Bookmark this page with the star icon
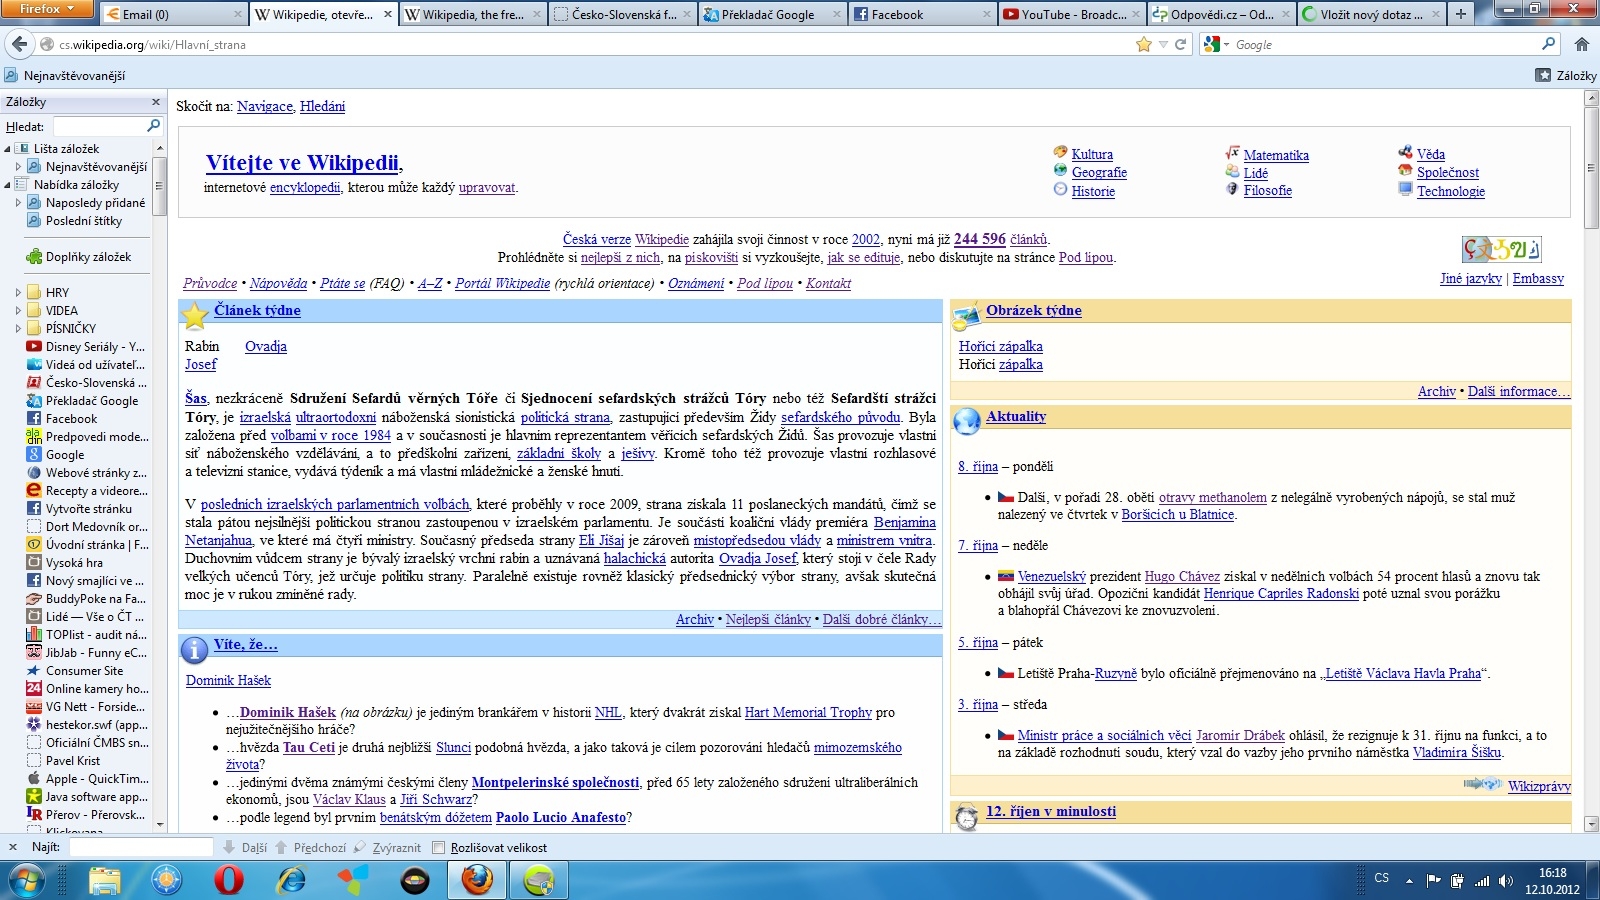1600x900 pixels. 1144,44
